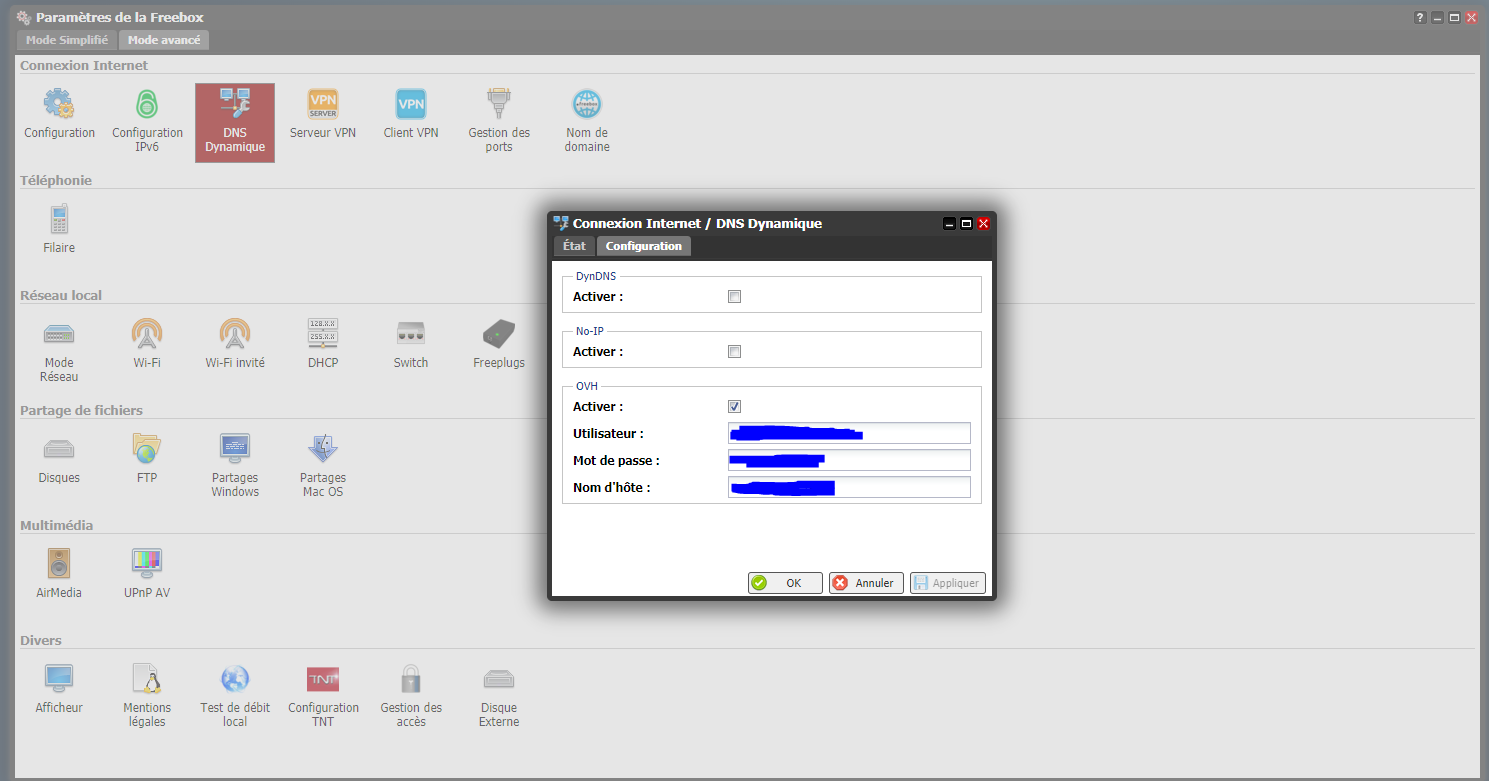Open Gestion des accès
Screen dimensions: 1489x781
(x=411, y=696)
